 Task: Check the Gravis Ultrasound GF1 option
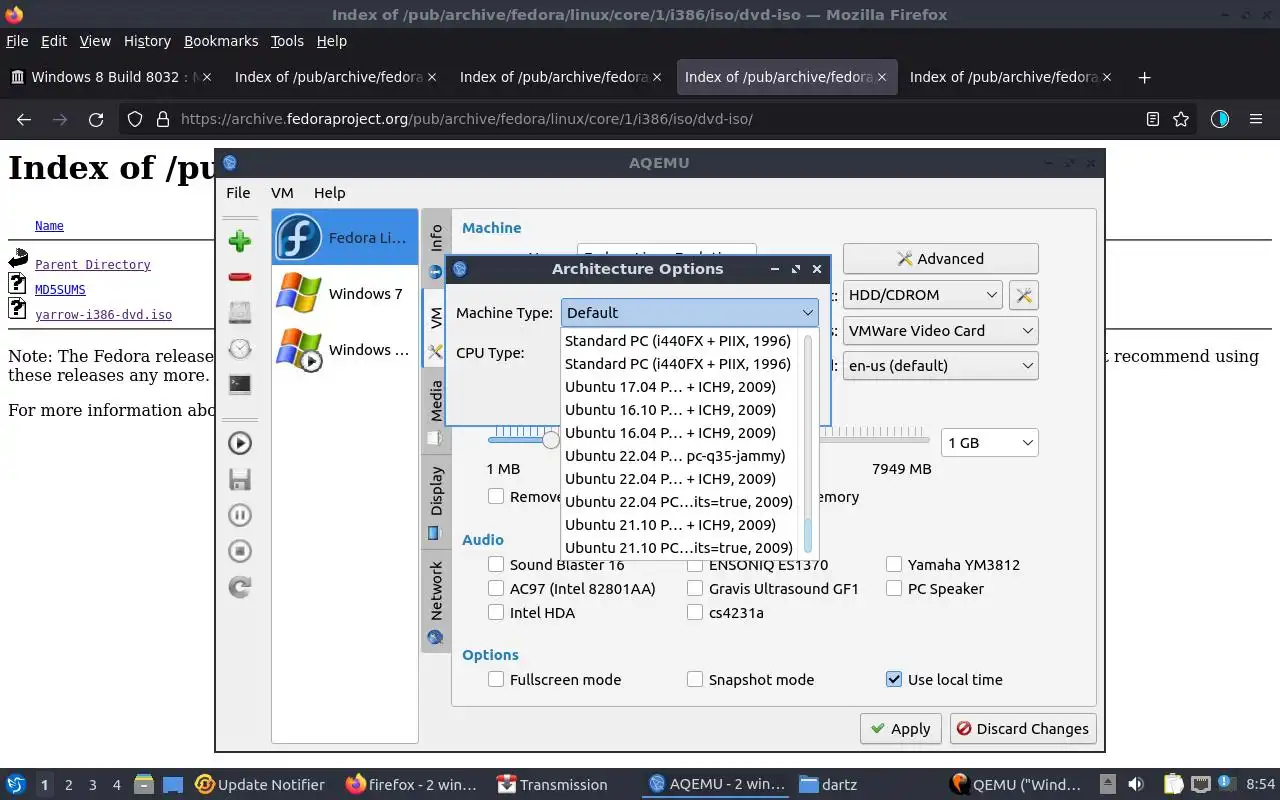tap(695, 588)
